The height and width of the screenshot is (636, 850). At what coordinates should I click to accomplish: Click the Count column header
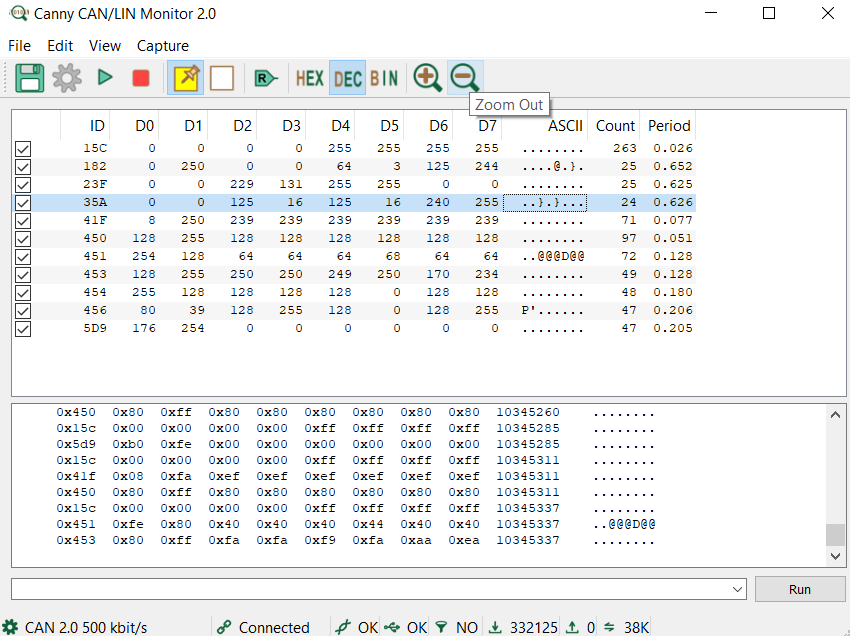pyautogui.click(x=614, y=126)
